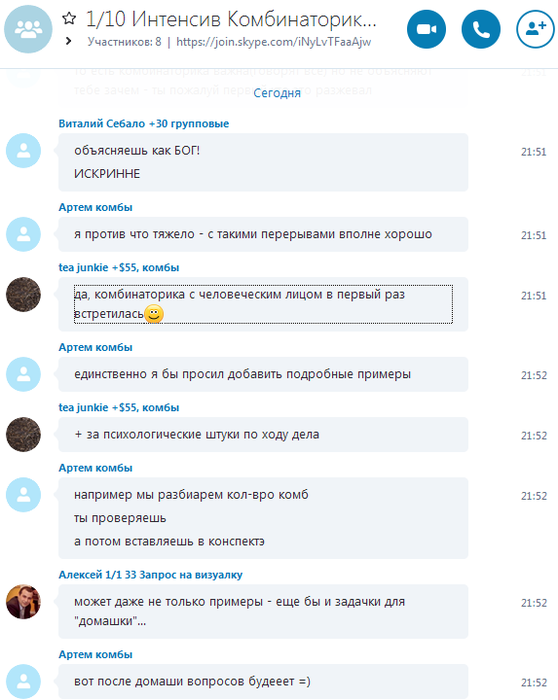
Task: Open Алексей's profile photo avatar
Action: tap(23, 602)
